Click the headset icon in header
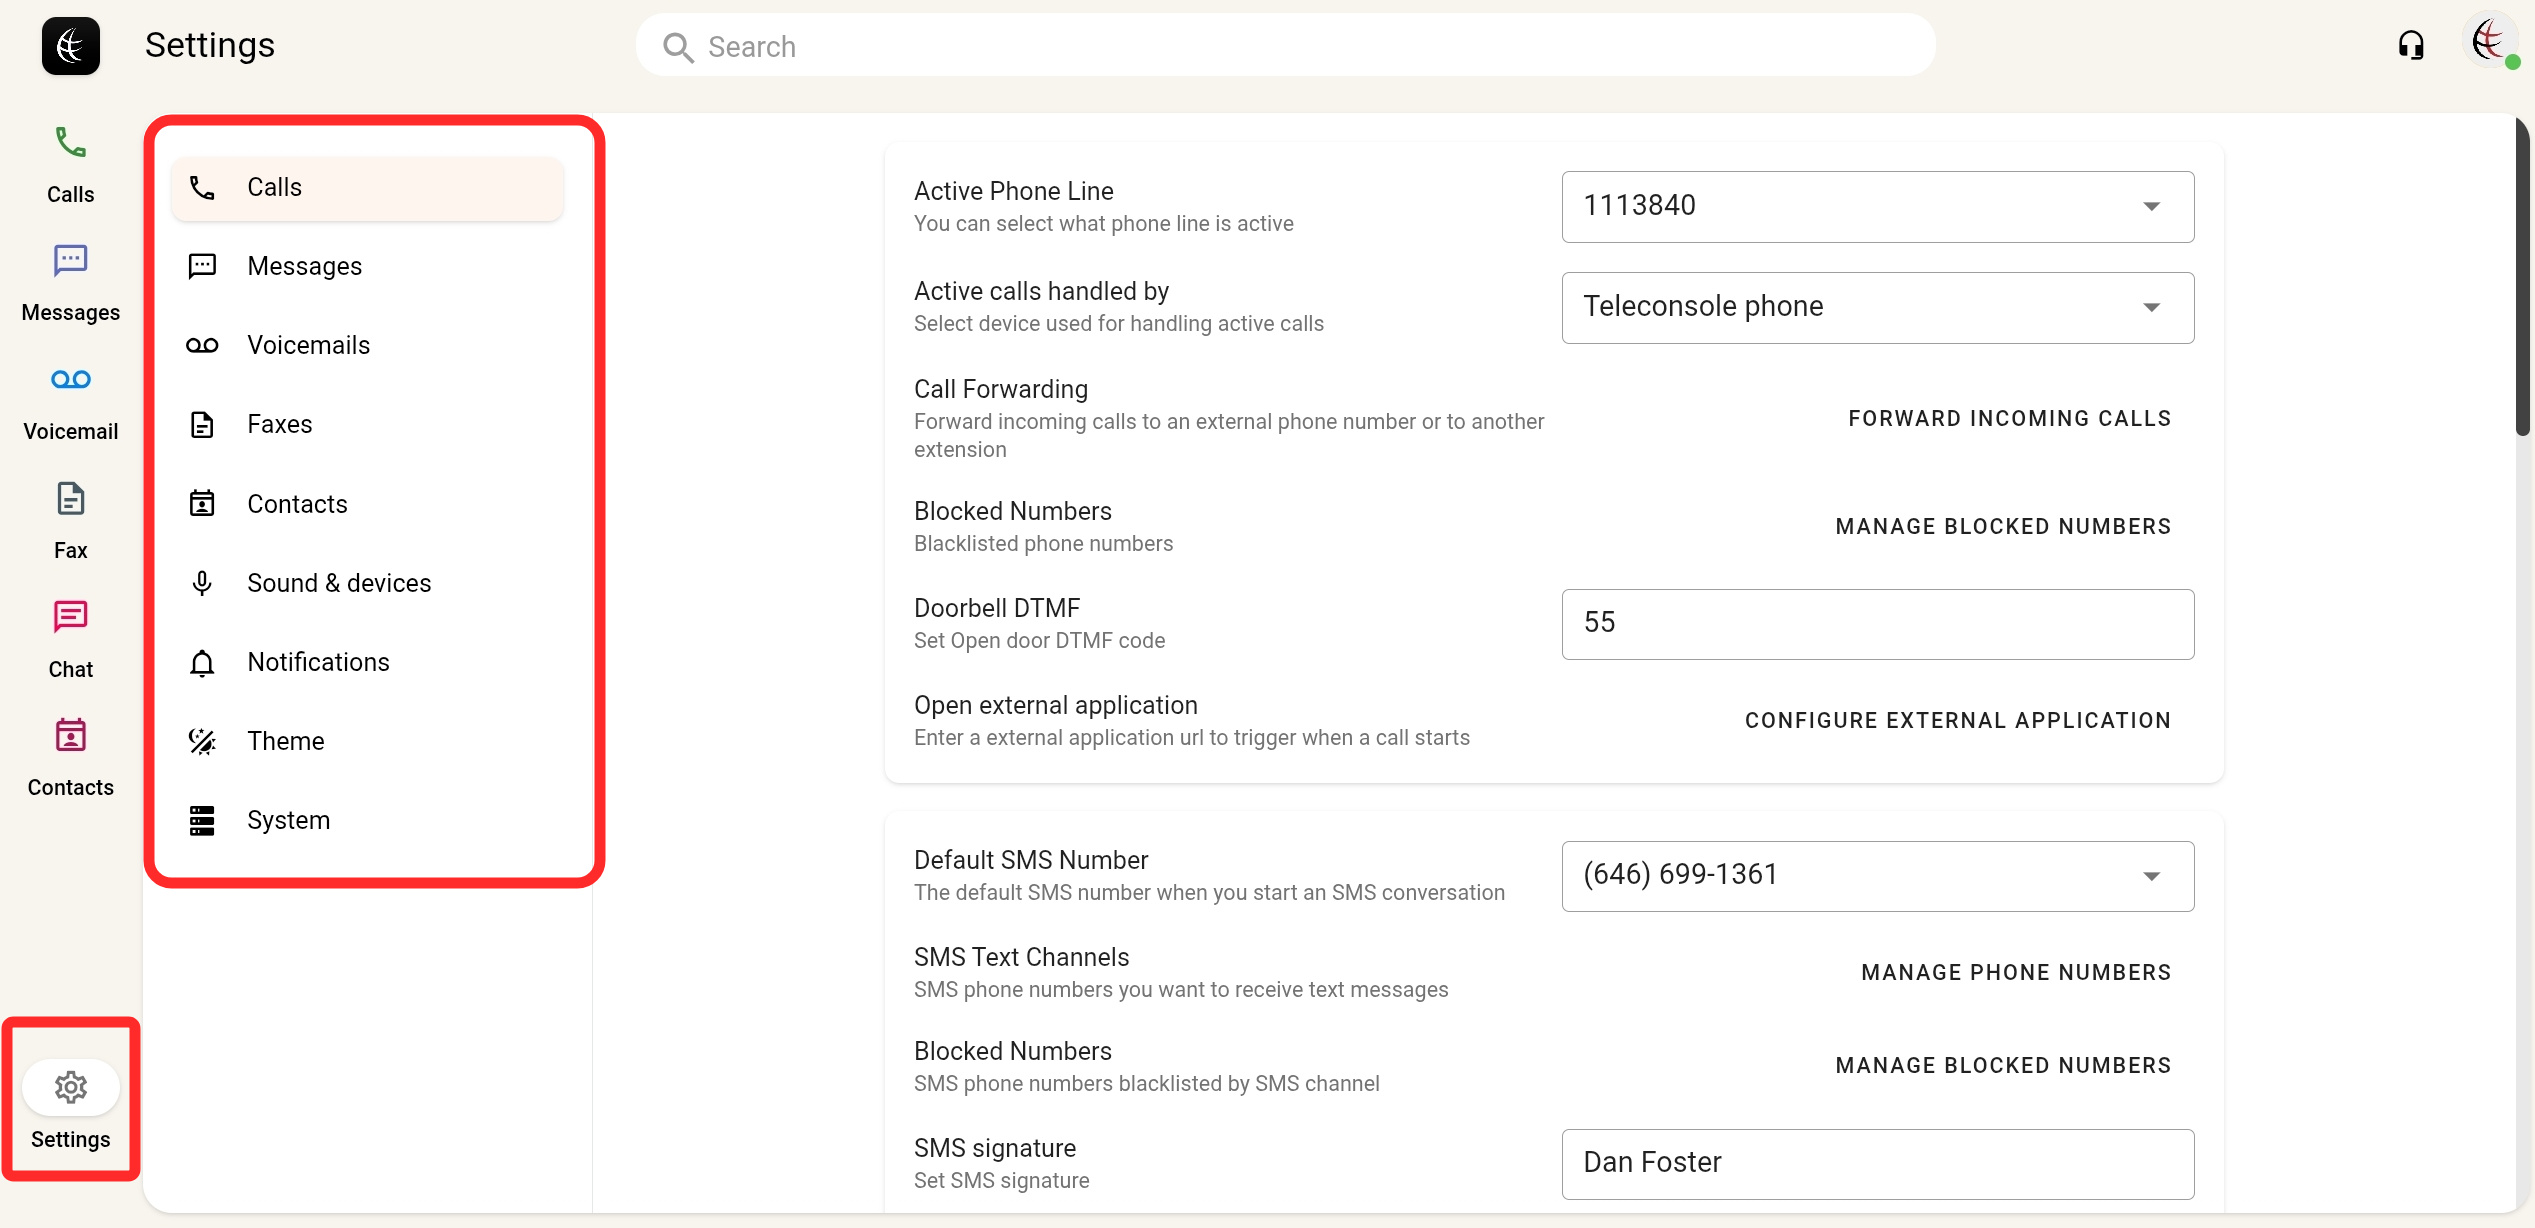This screenshot has height=1228, width=2535. pos(2411,45)
